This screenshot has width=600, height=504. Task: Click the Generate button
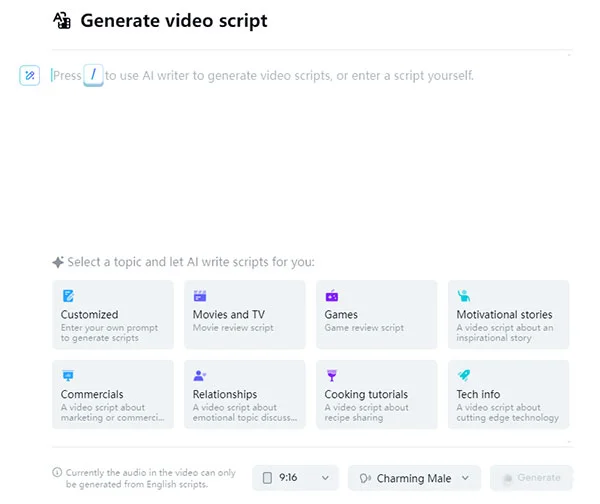pyautogui.click(x=531, y=478)
